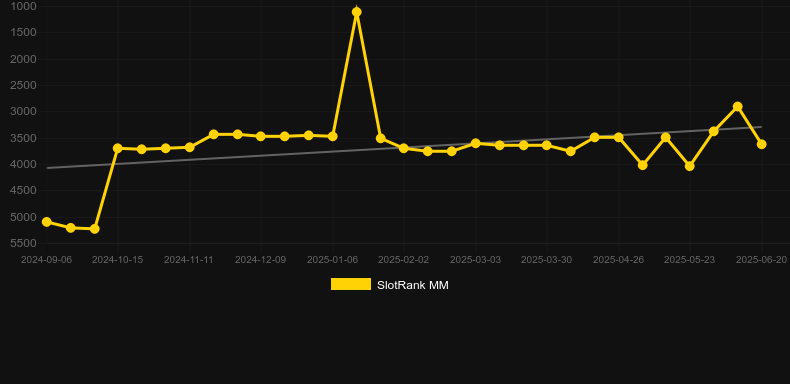
Task: Click the data point above 2025-03-03
Action: pyautogui.click(x=476, y=144)
